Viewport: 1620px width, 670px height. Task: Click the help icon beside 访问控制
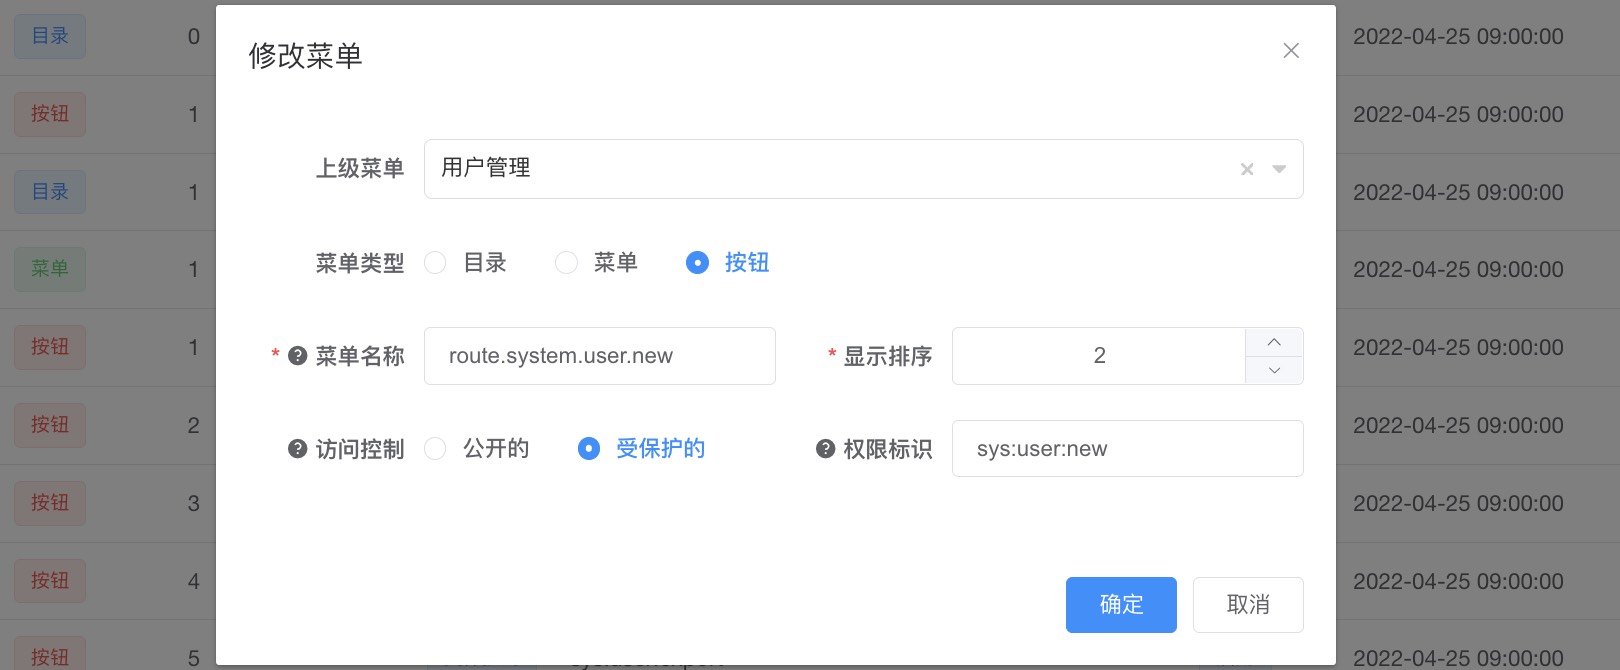(297, 449)
